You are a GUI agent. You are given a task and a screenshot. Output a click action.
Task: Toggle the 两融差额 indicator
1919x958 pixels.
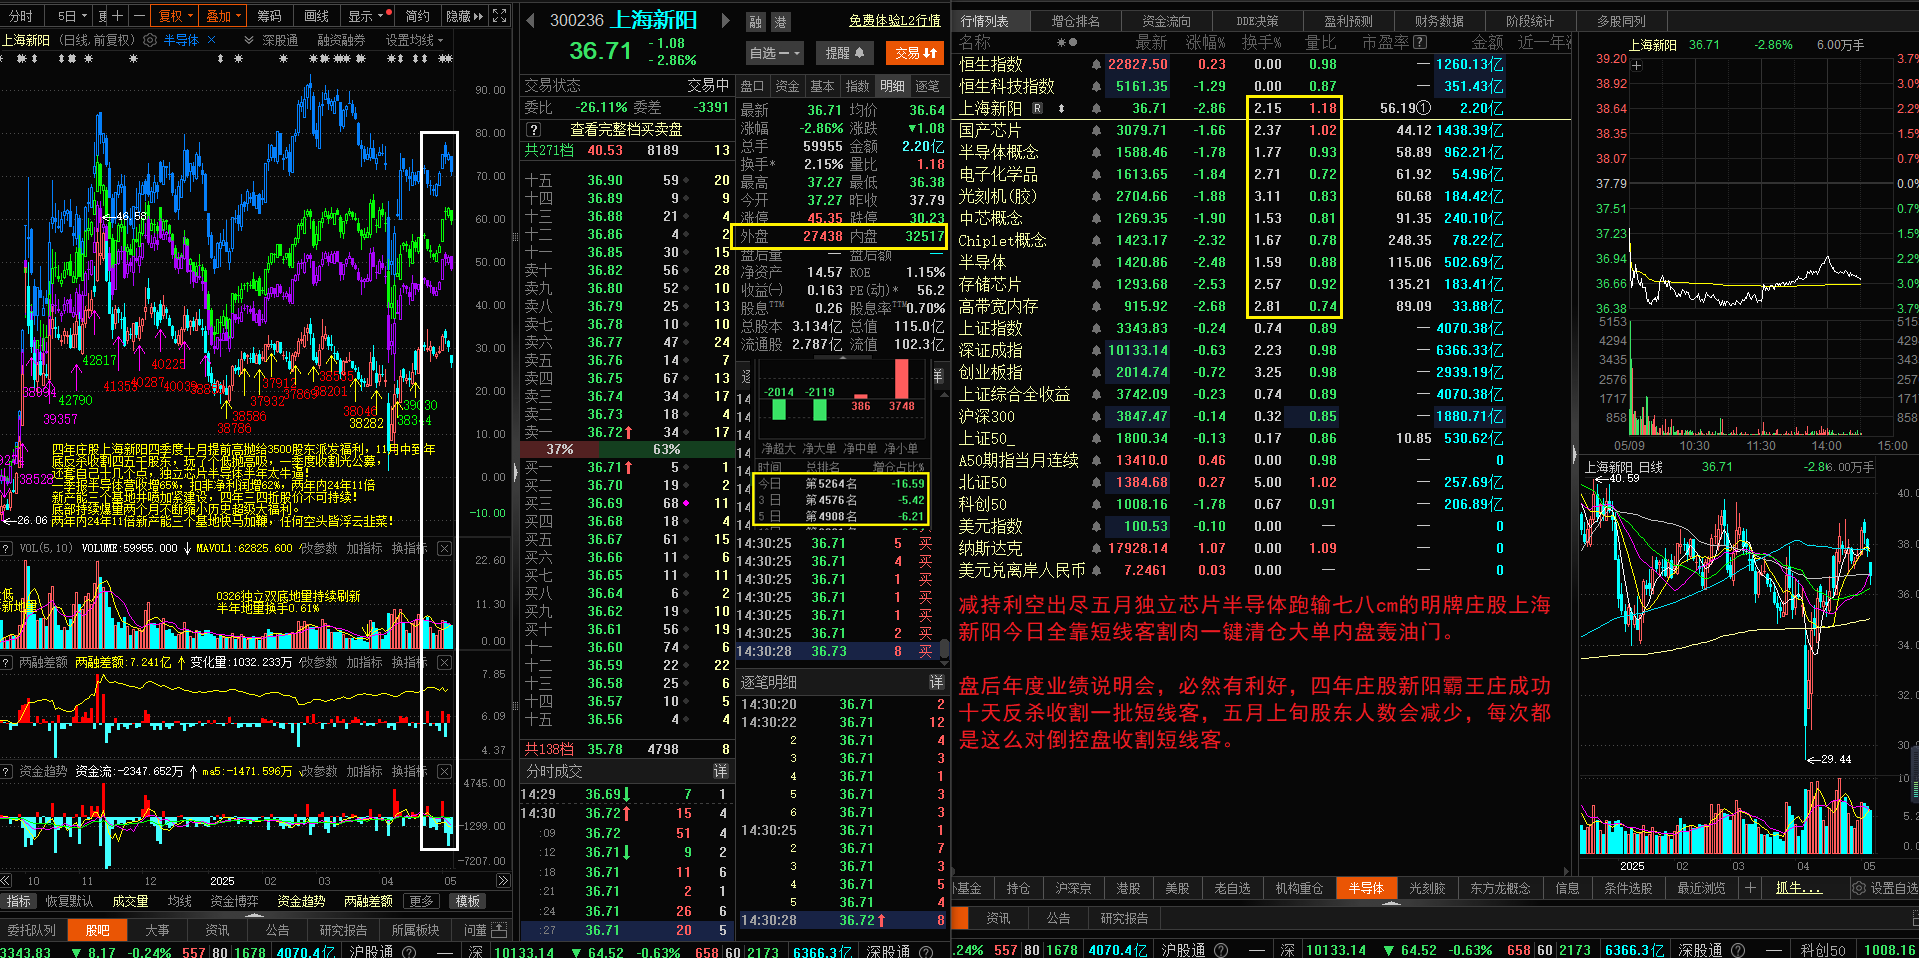coord(368,901)
